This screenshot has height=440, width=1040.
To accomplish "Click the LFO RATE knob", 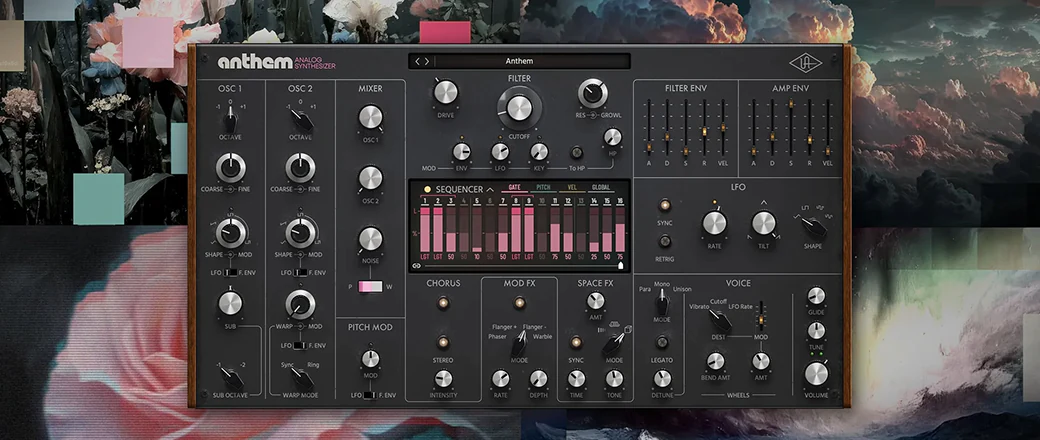I will click(x=714, y=223).
